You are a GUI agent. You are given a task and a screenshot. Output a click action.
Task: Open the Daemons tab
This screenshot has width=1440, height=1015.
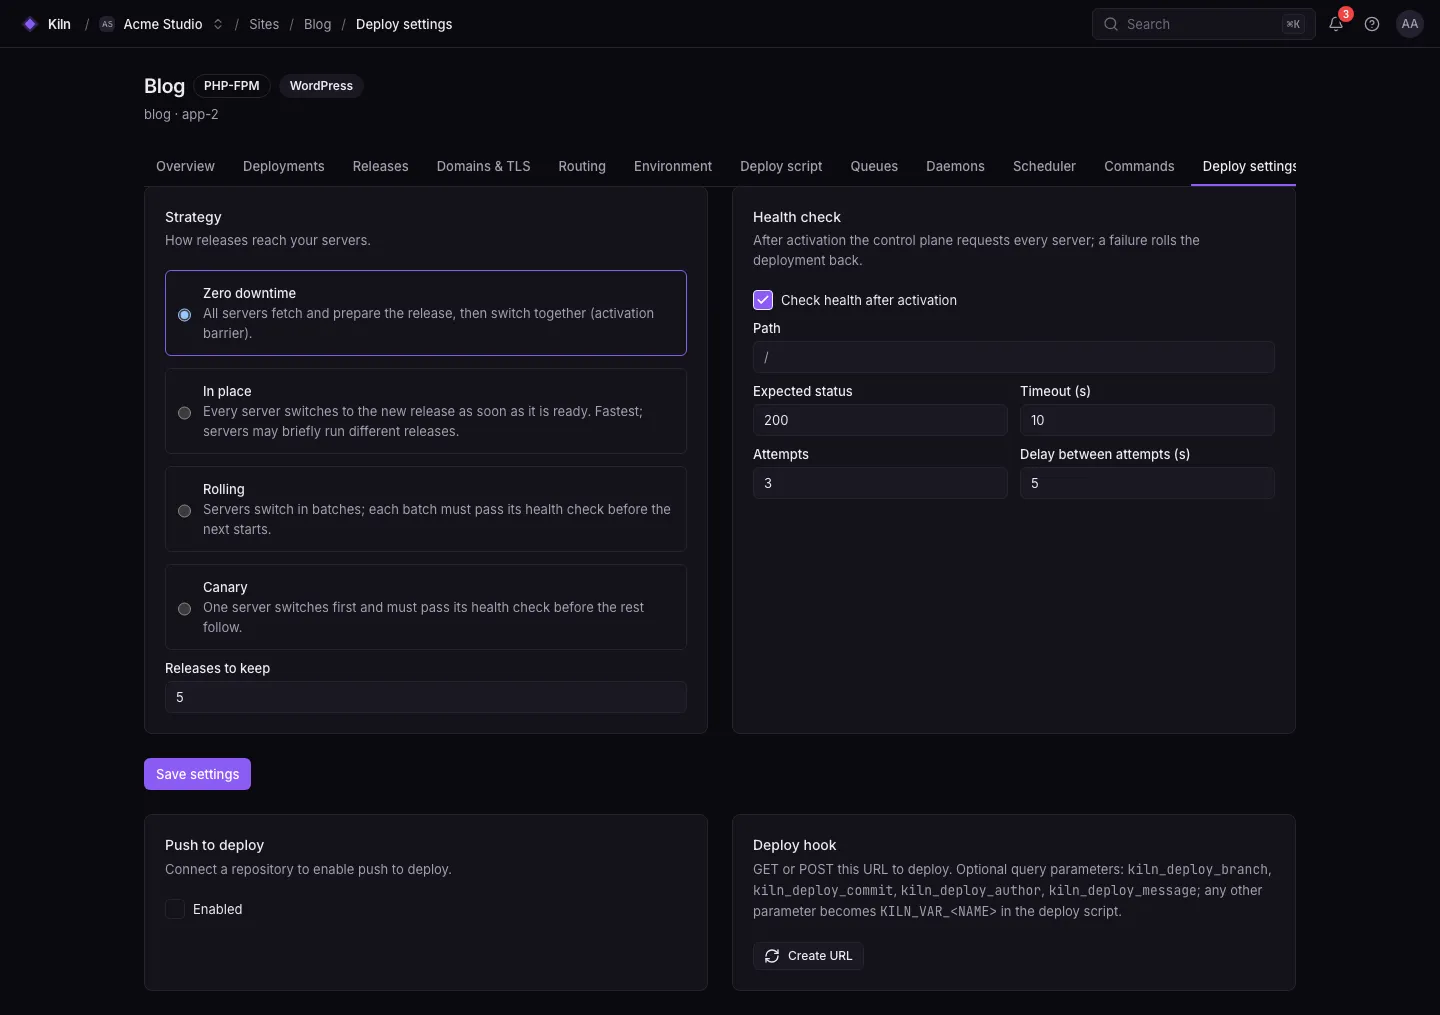[x=955, y=166]
